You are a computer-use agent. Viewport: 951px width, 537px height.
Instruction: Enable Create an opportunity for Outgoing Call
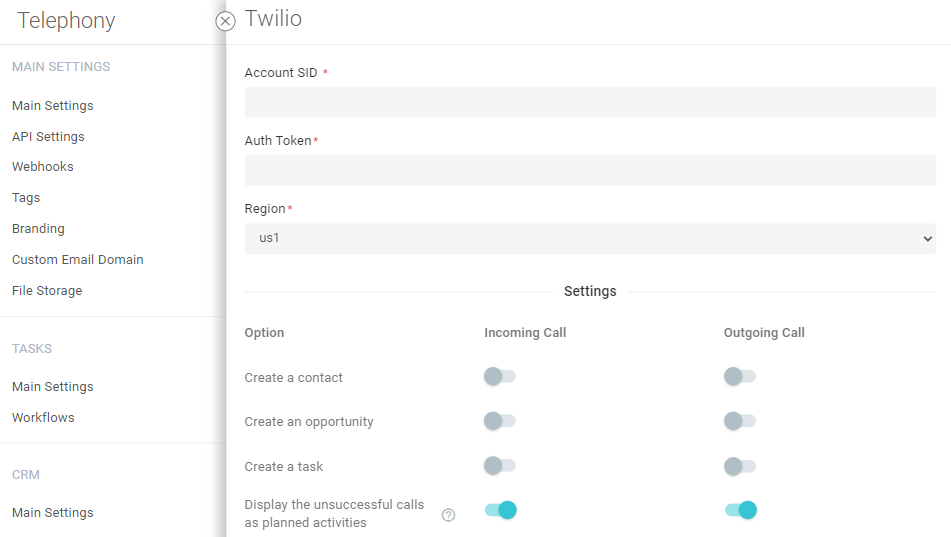click(740, 421)
